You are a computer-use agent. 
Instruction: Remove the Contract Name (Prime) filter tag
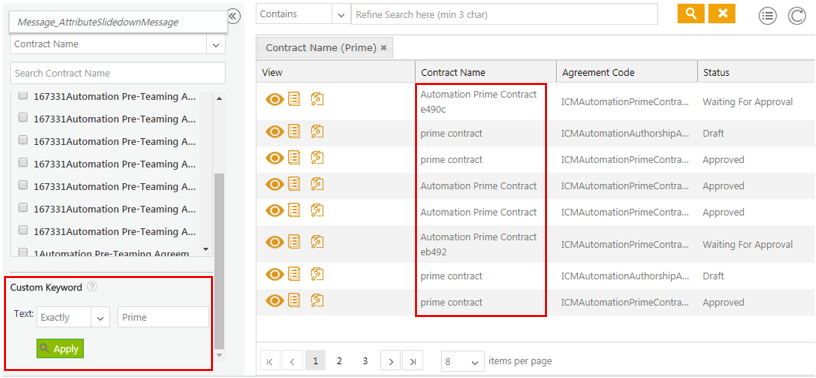[384, 48]
